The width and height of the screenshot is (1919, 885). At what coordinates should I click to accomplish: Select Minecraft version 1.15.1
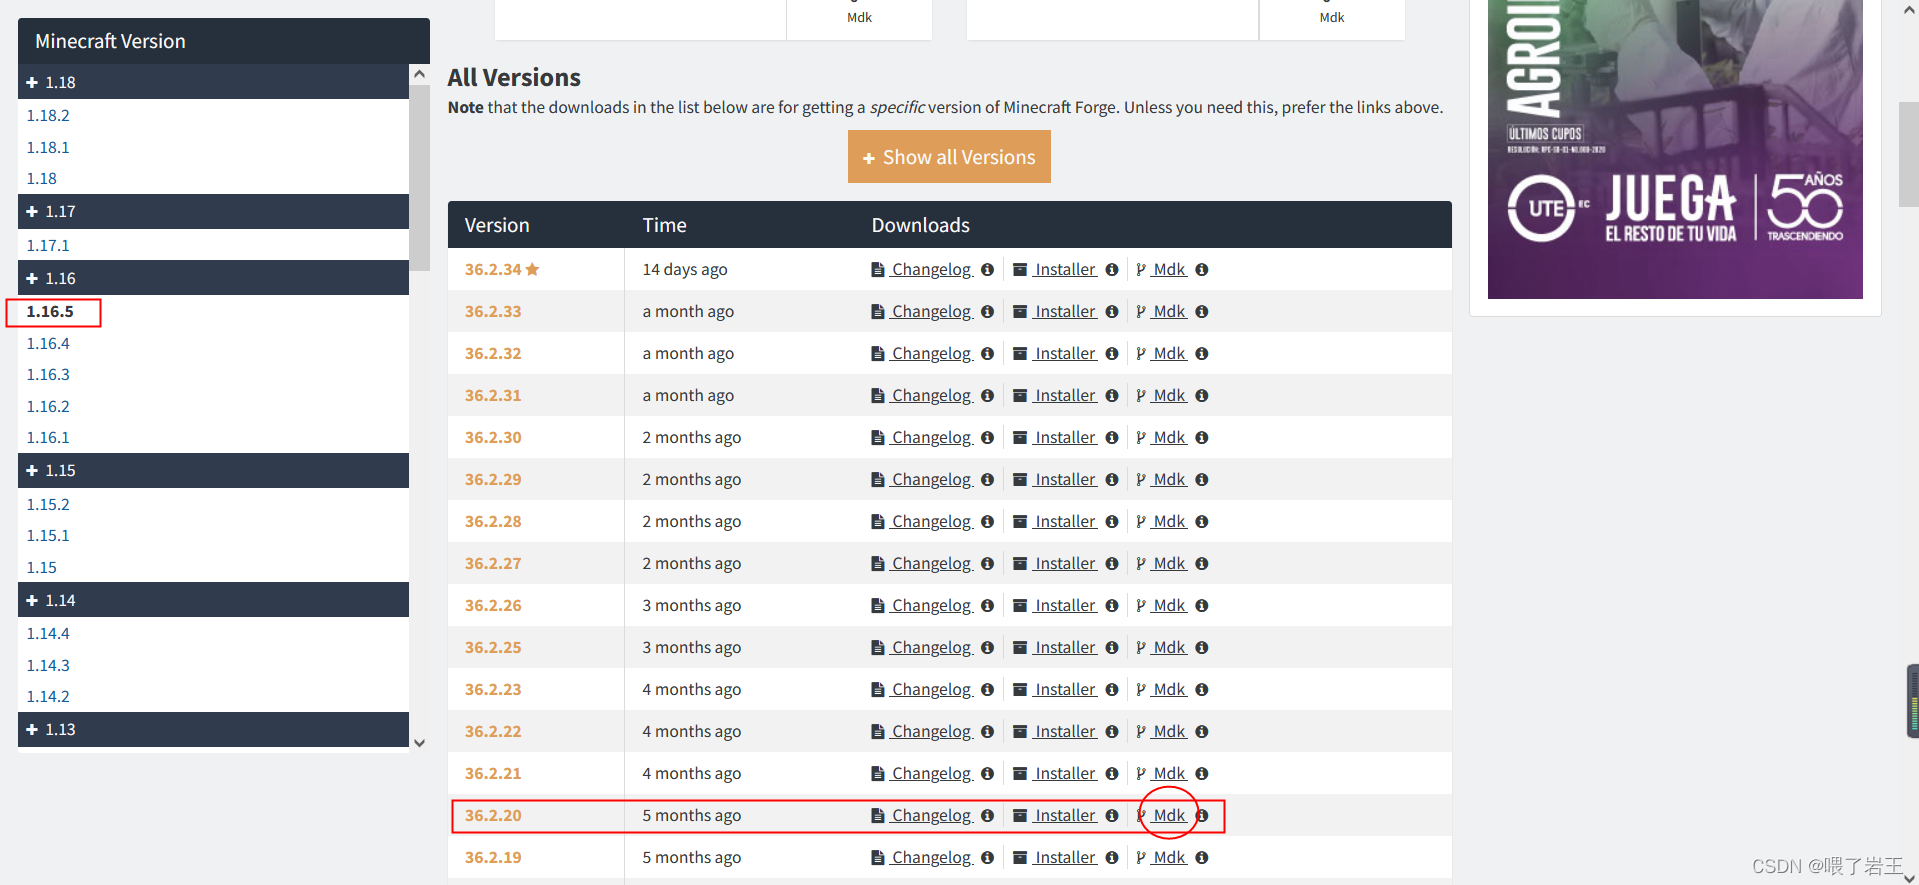48,536
